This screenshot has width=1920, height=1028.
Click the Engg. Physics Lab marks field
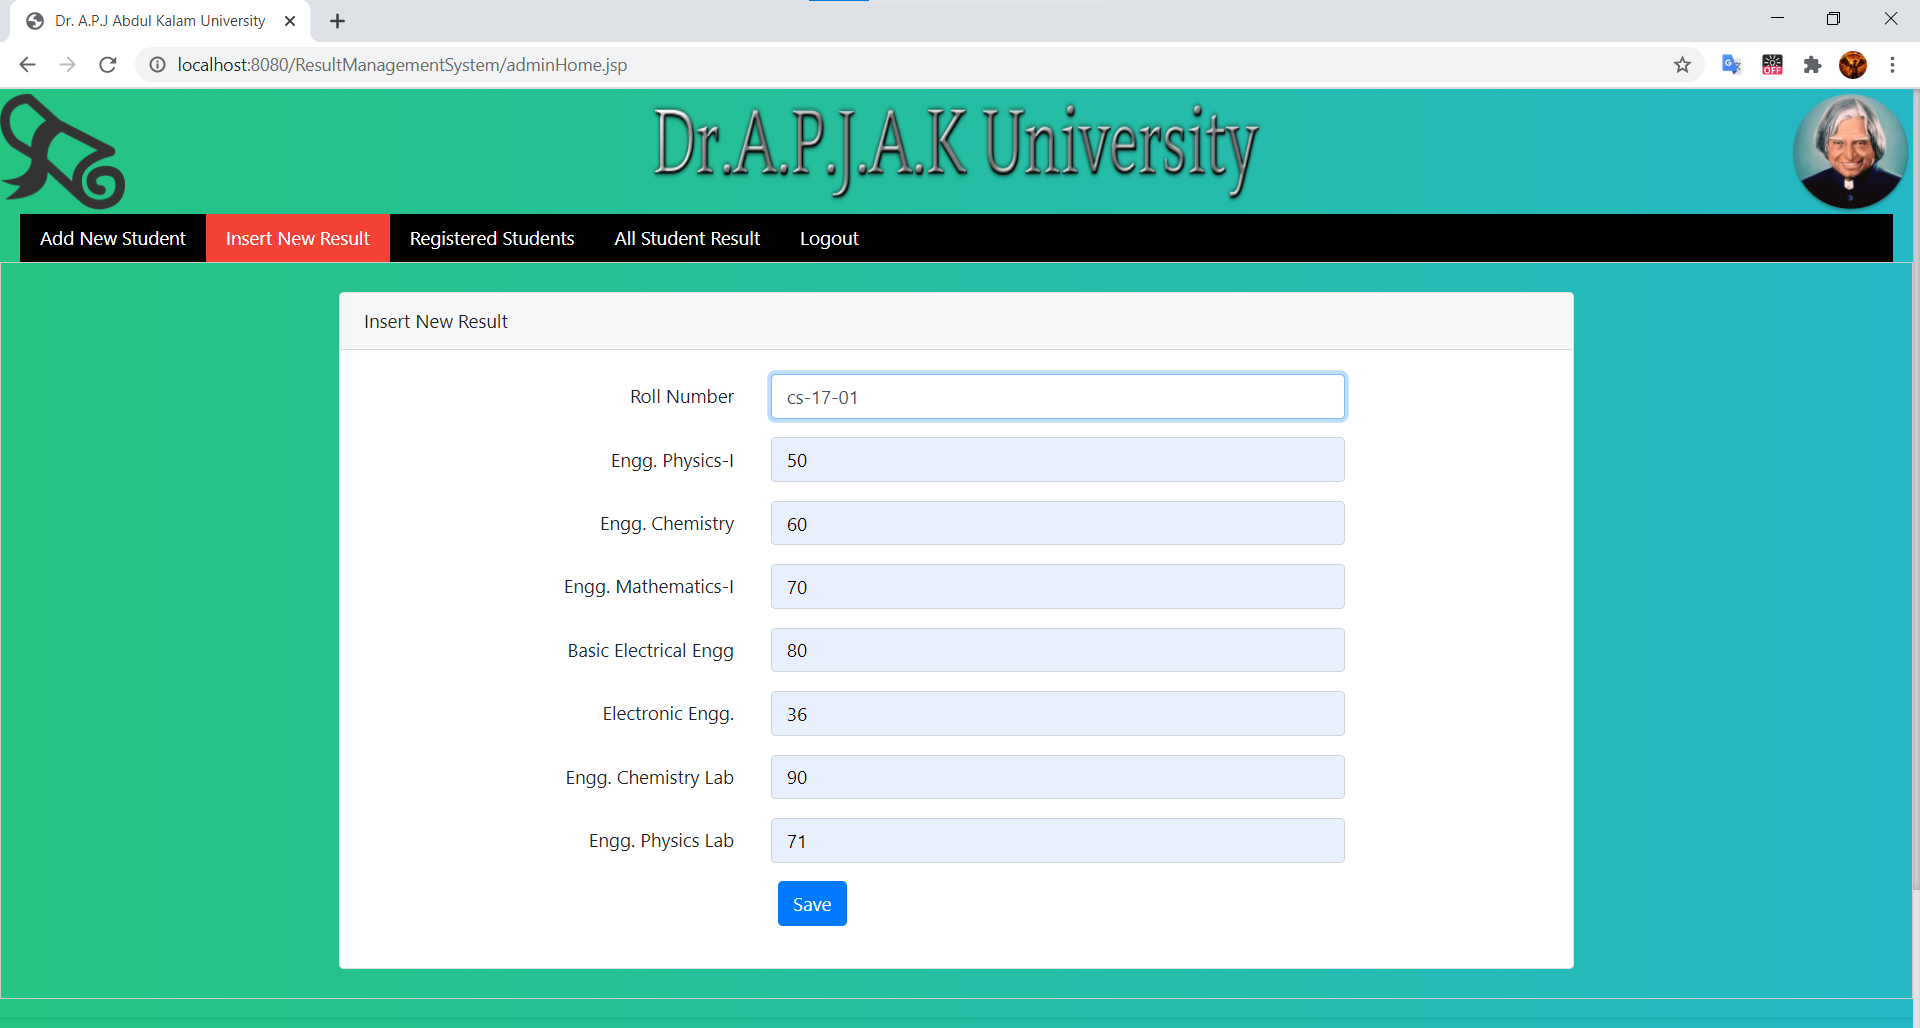pos(1057,841)
